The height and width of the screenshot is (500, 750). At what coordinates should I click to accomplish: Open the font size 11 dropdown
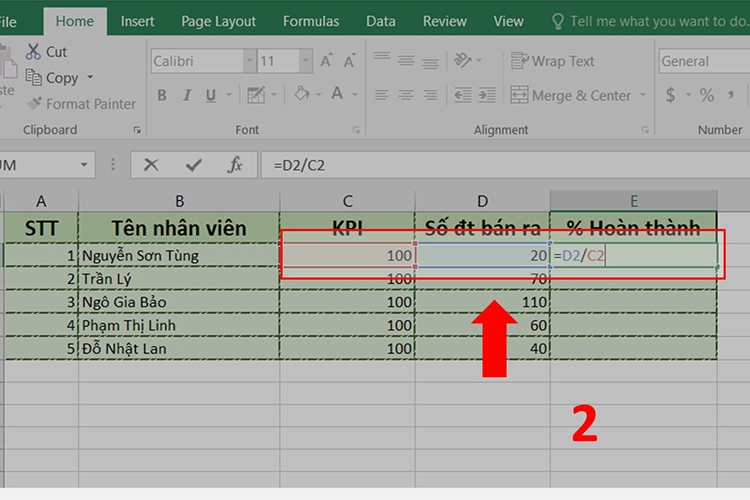pos(305,61)
